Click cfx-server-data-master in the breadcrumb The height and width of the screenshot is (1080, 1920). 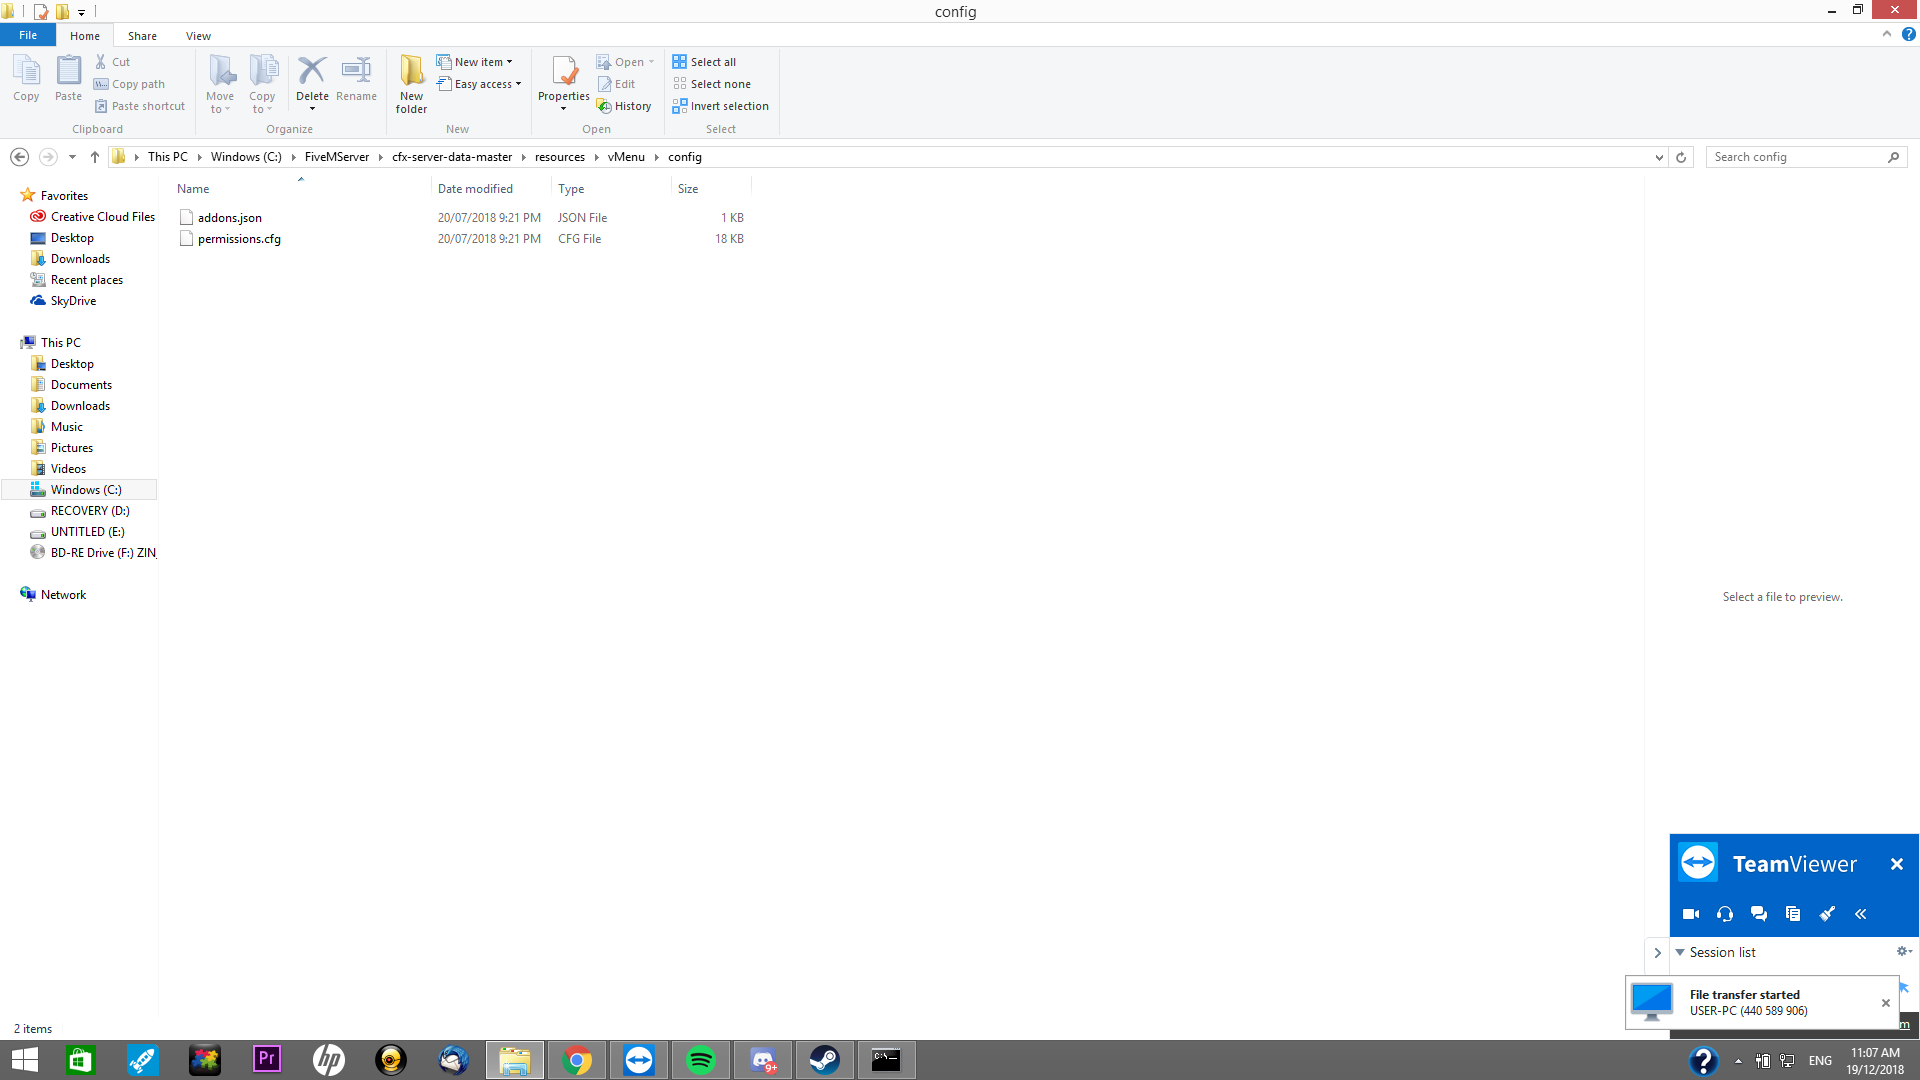(452, 157)
